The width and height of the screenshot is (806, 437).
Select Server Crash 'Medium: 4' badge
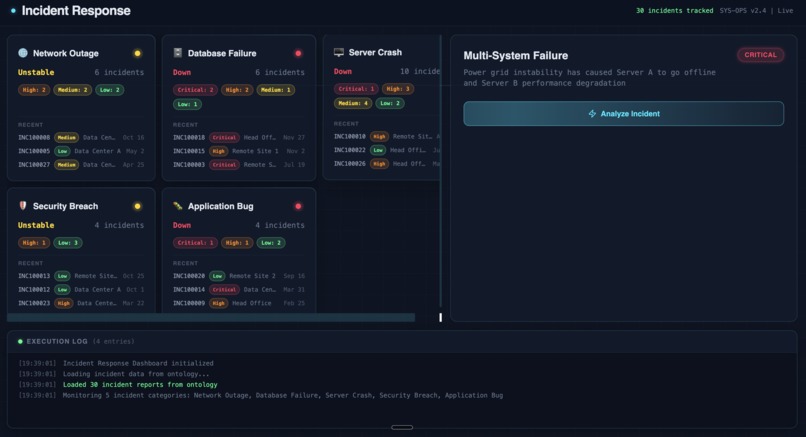coord(353,103)
